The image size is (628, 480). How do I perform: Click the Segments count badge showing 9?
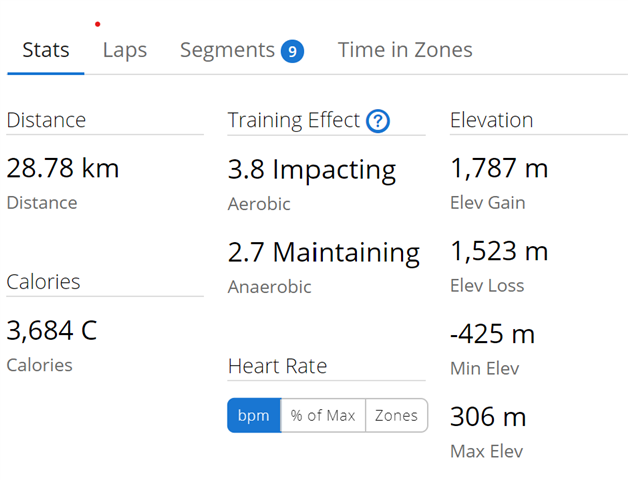point(292,51)
